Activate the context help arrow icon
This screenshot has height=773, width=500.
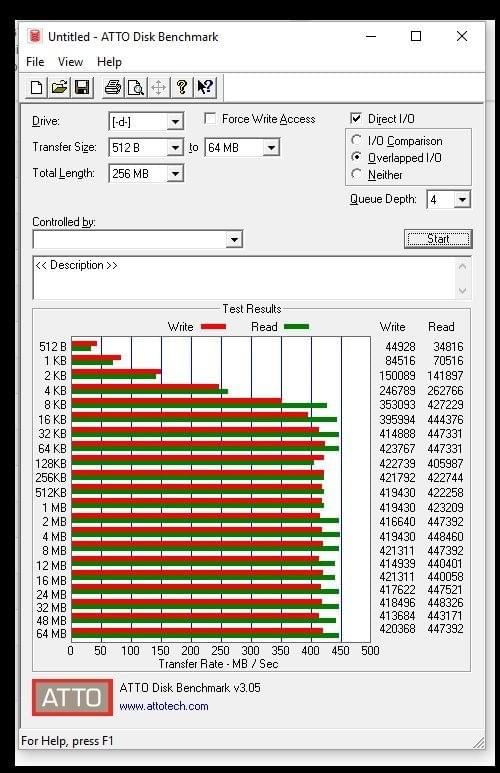click(205, 88)
